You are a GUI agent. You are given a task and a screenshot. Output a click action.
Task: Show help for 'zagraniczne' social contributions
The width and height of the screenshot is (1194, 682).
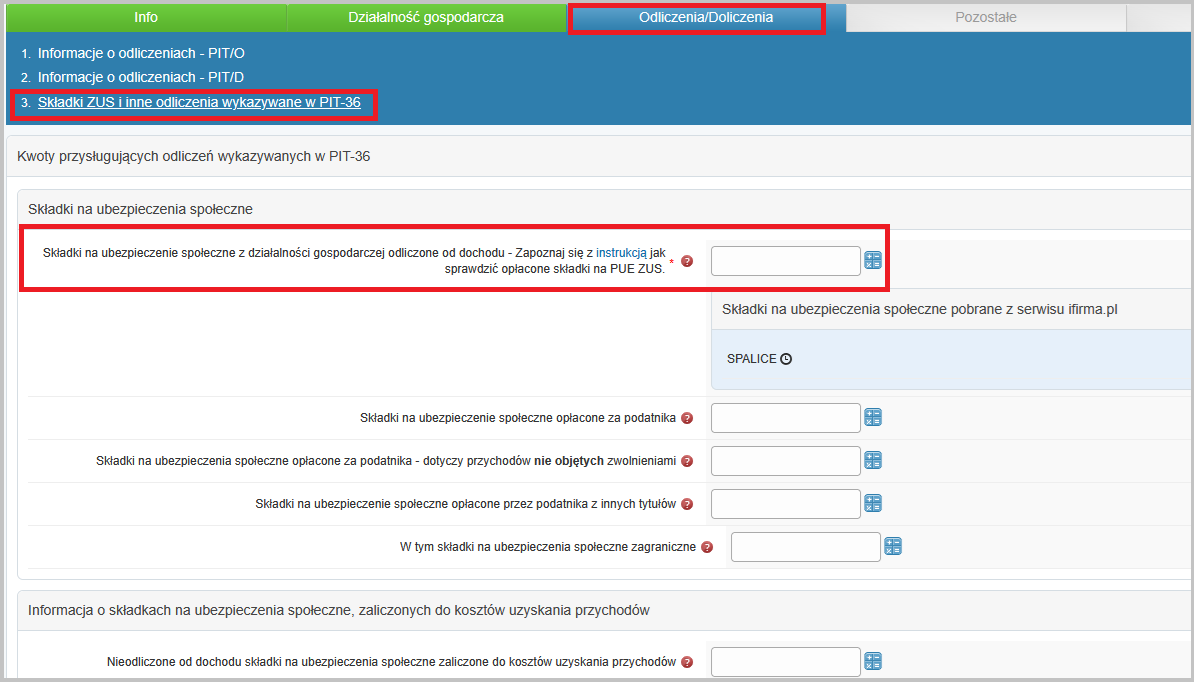[x=707, y=547]
